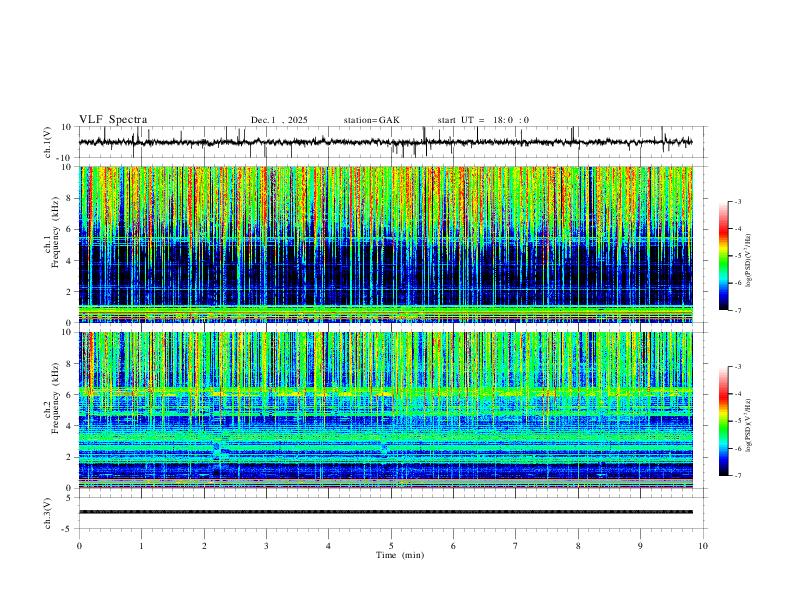Click the "ch.1(V)" waveform axis label

point(48,142)
